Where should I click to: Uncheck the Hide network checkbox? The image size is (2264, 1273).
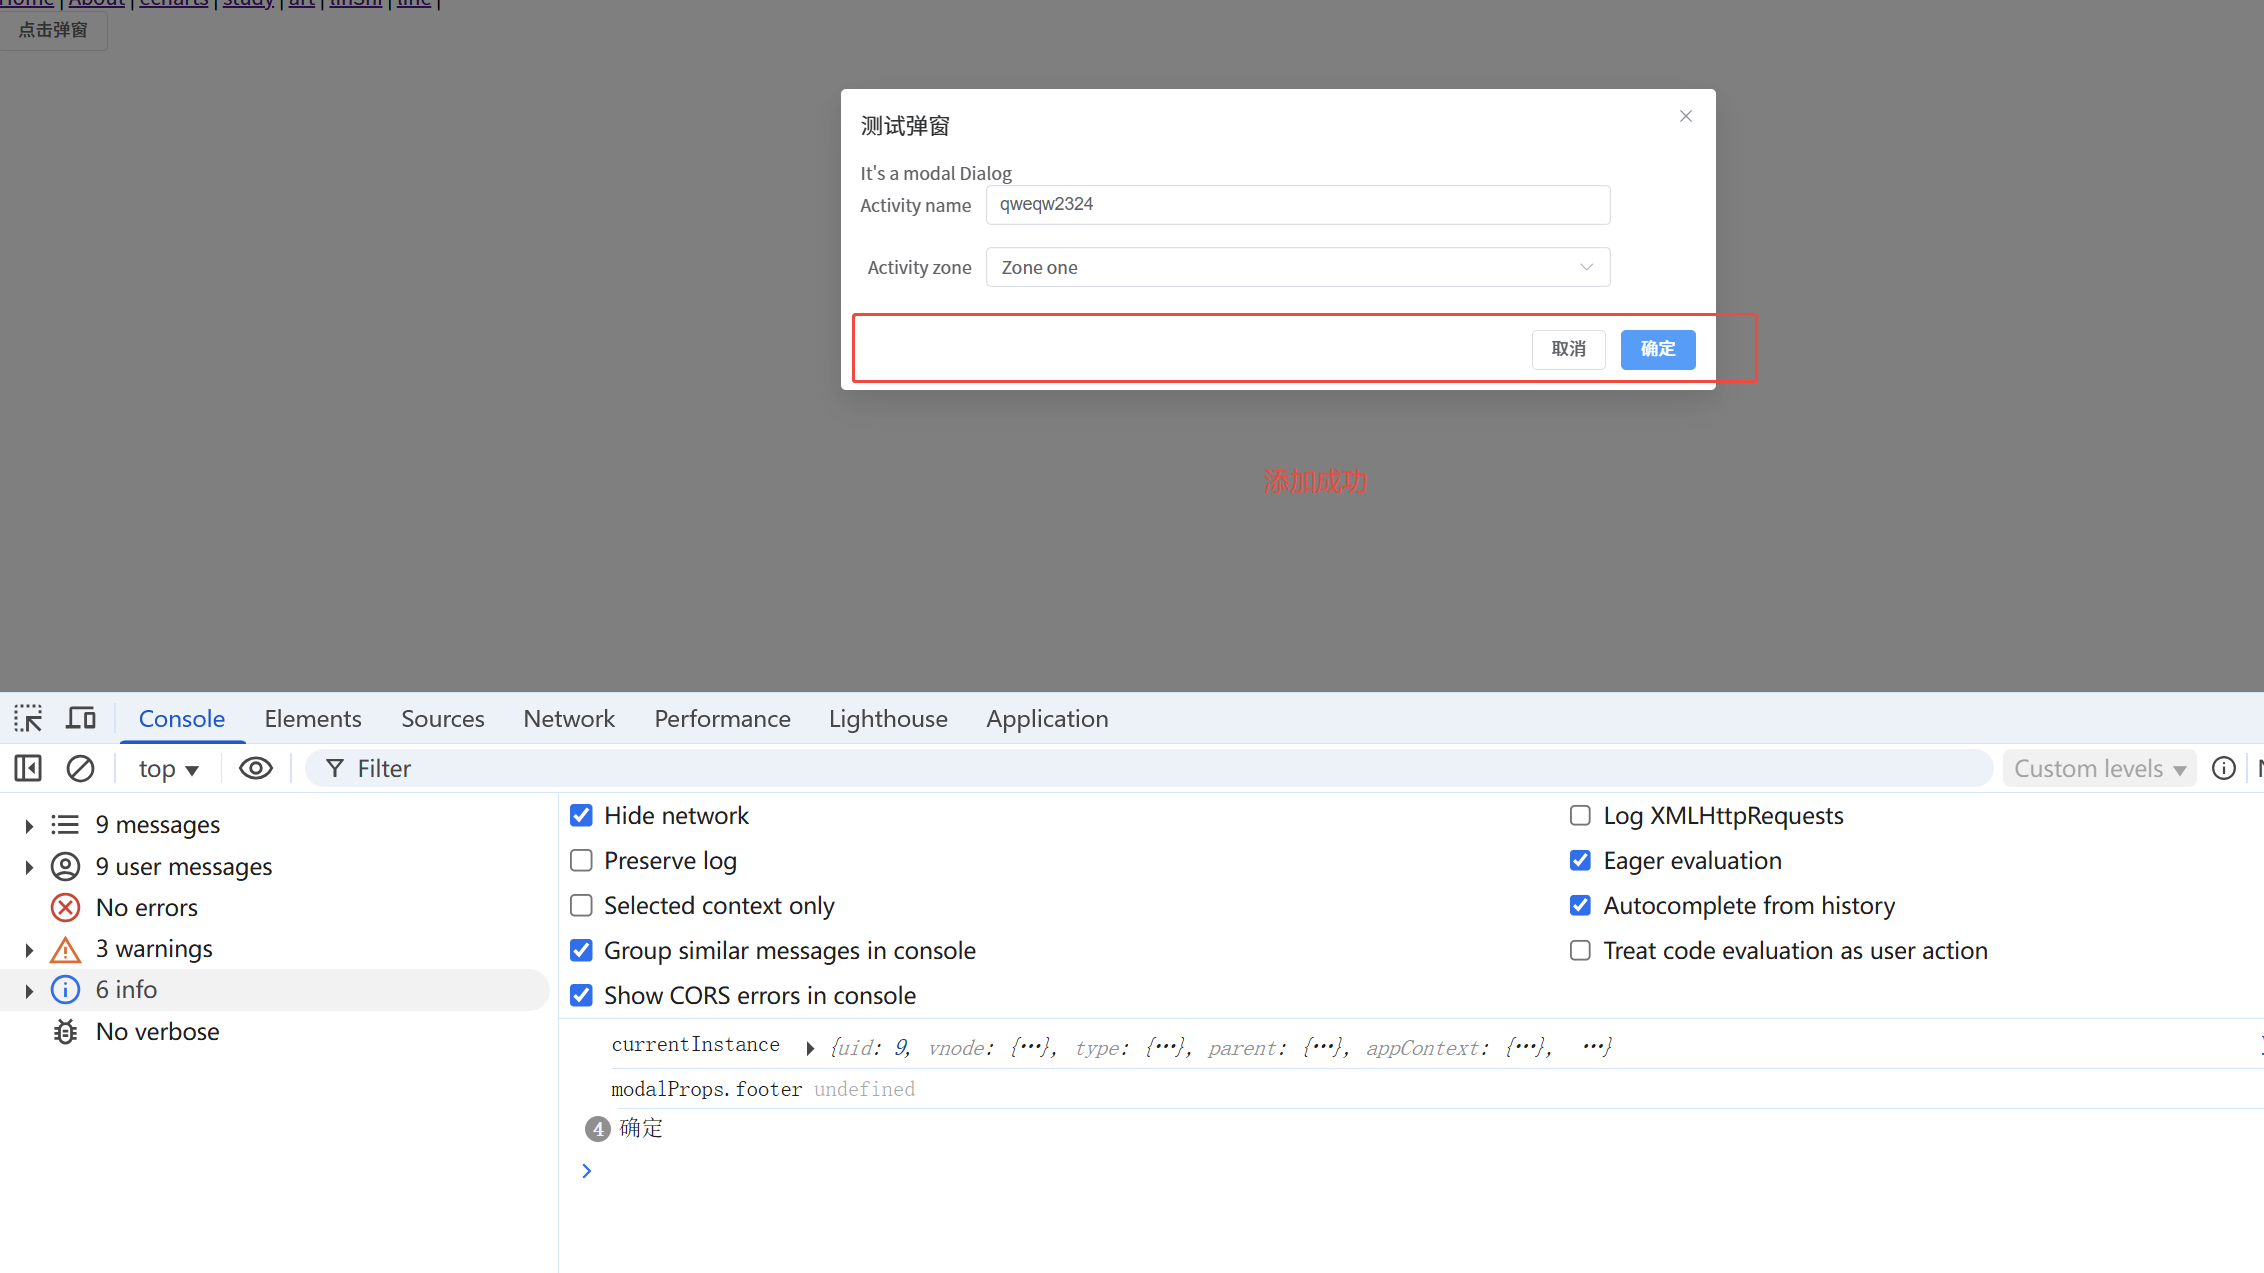tap(581, 815)
